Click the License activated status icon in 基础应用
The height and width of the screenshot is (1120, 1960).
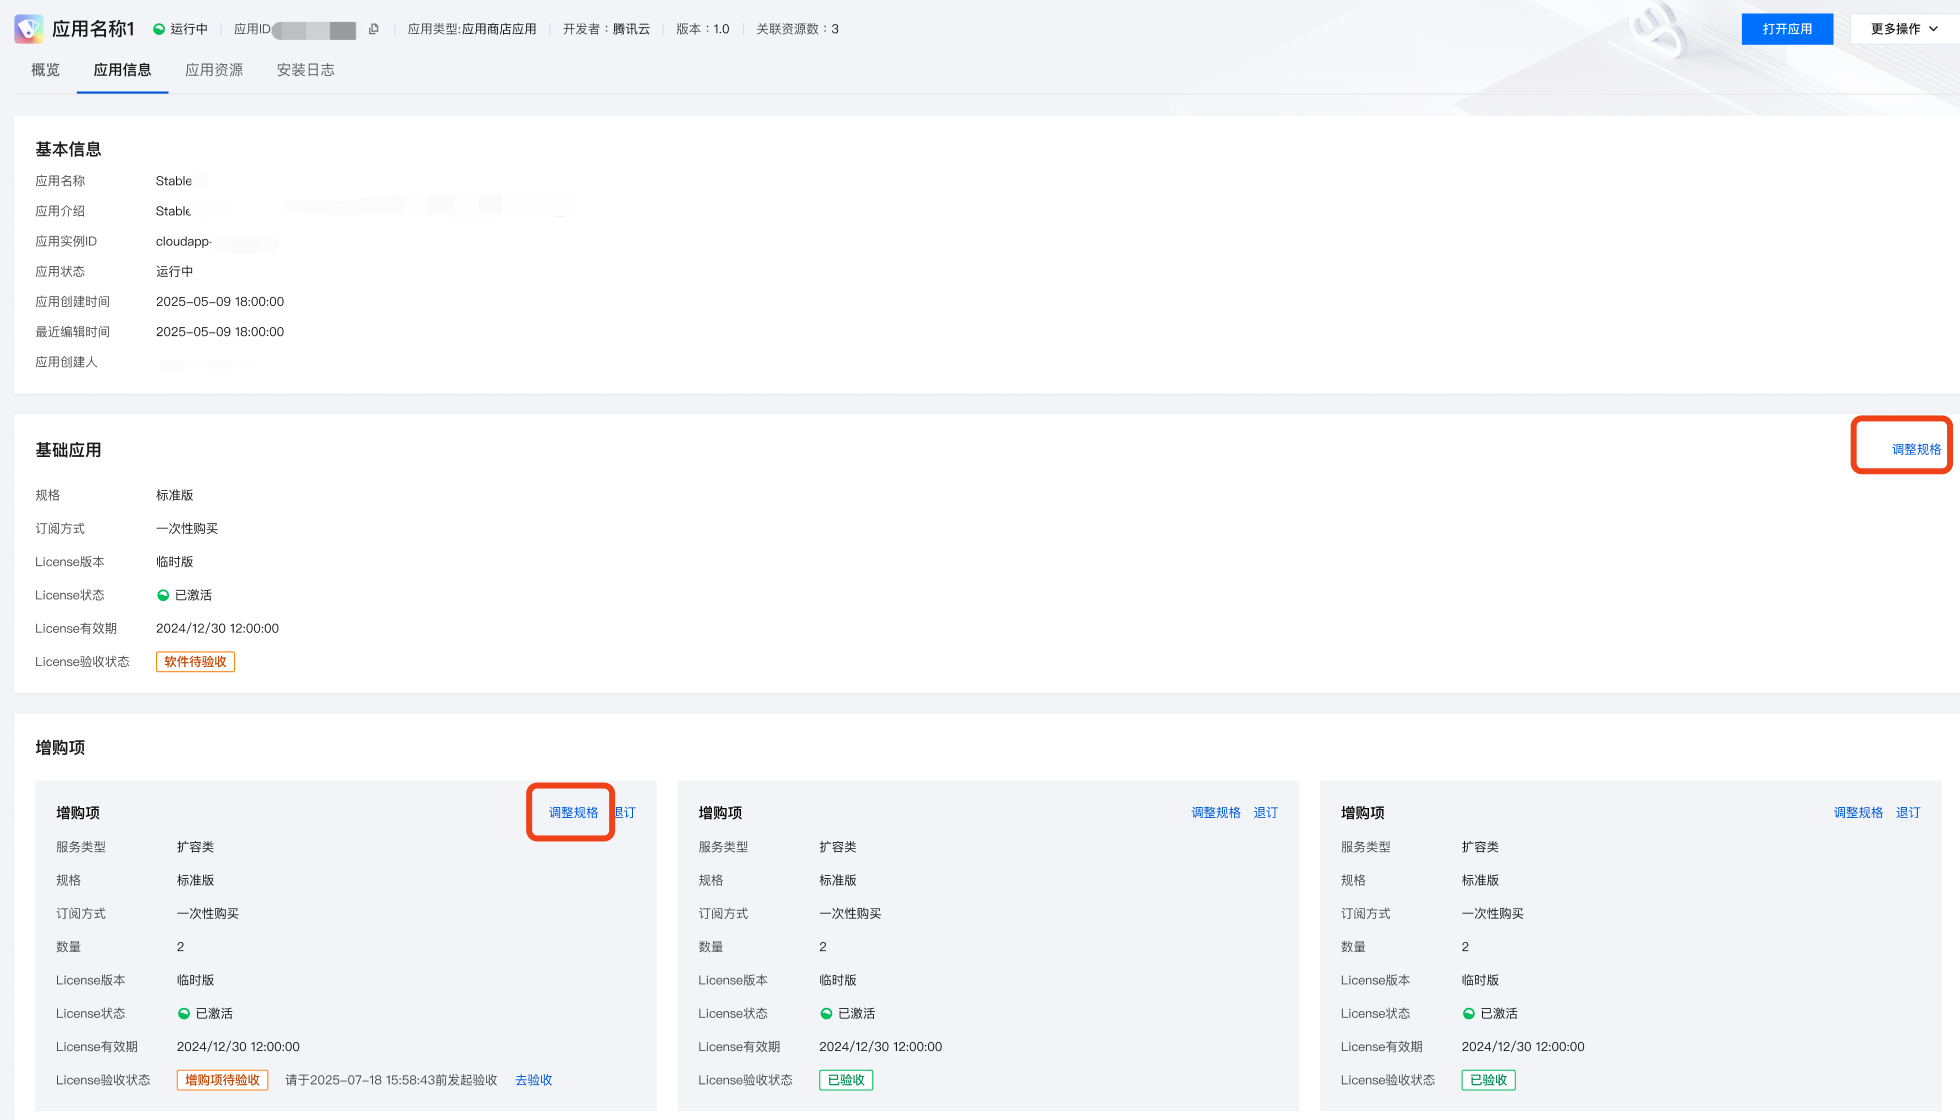tap(163, 595)
